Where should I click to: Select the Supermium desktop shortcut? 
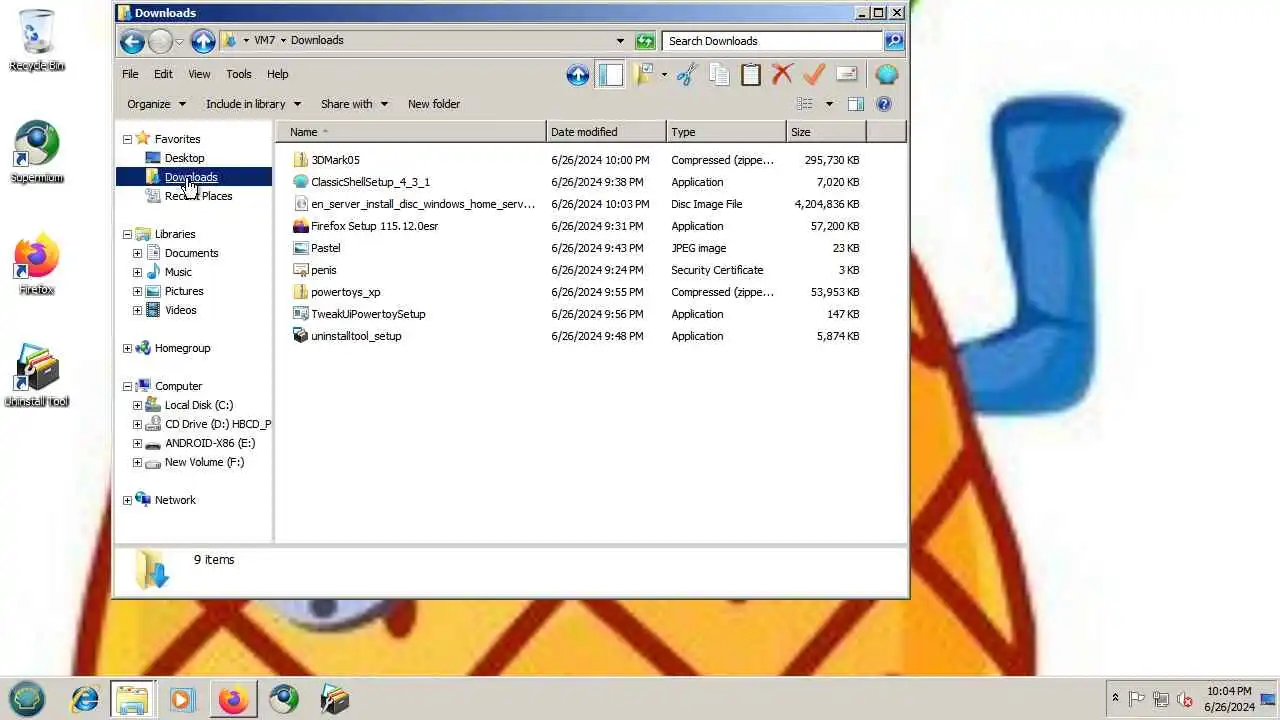coord(37,152)
